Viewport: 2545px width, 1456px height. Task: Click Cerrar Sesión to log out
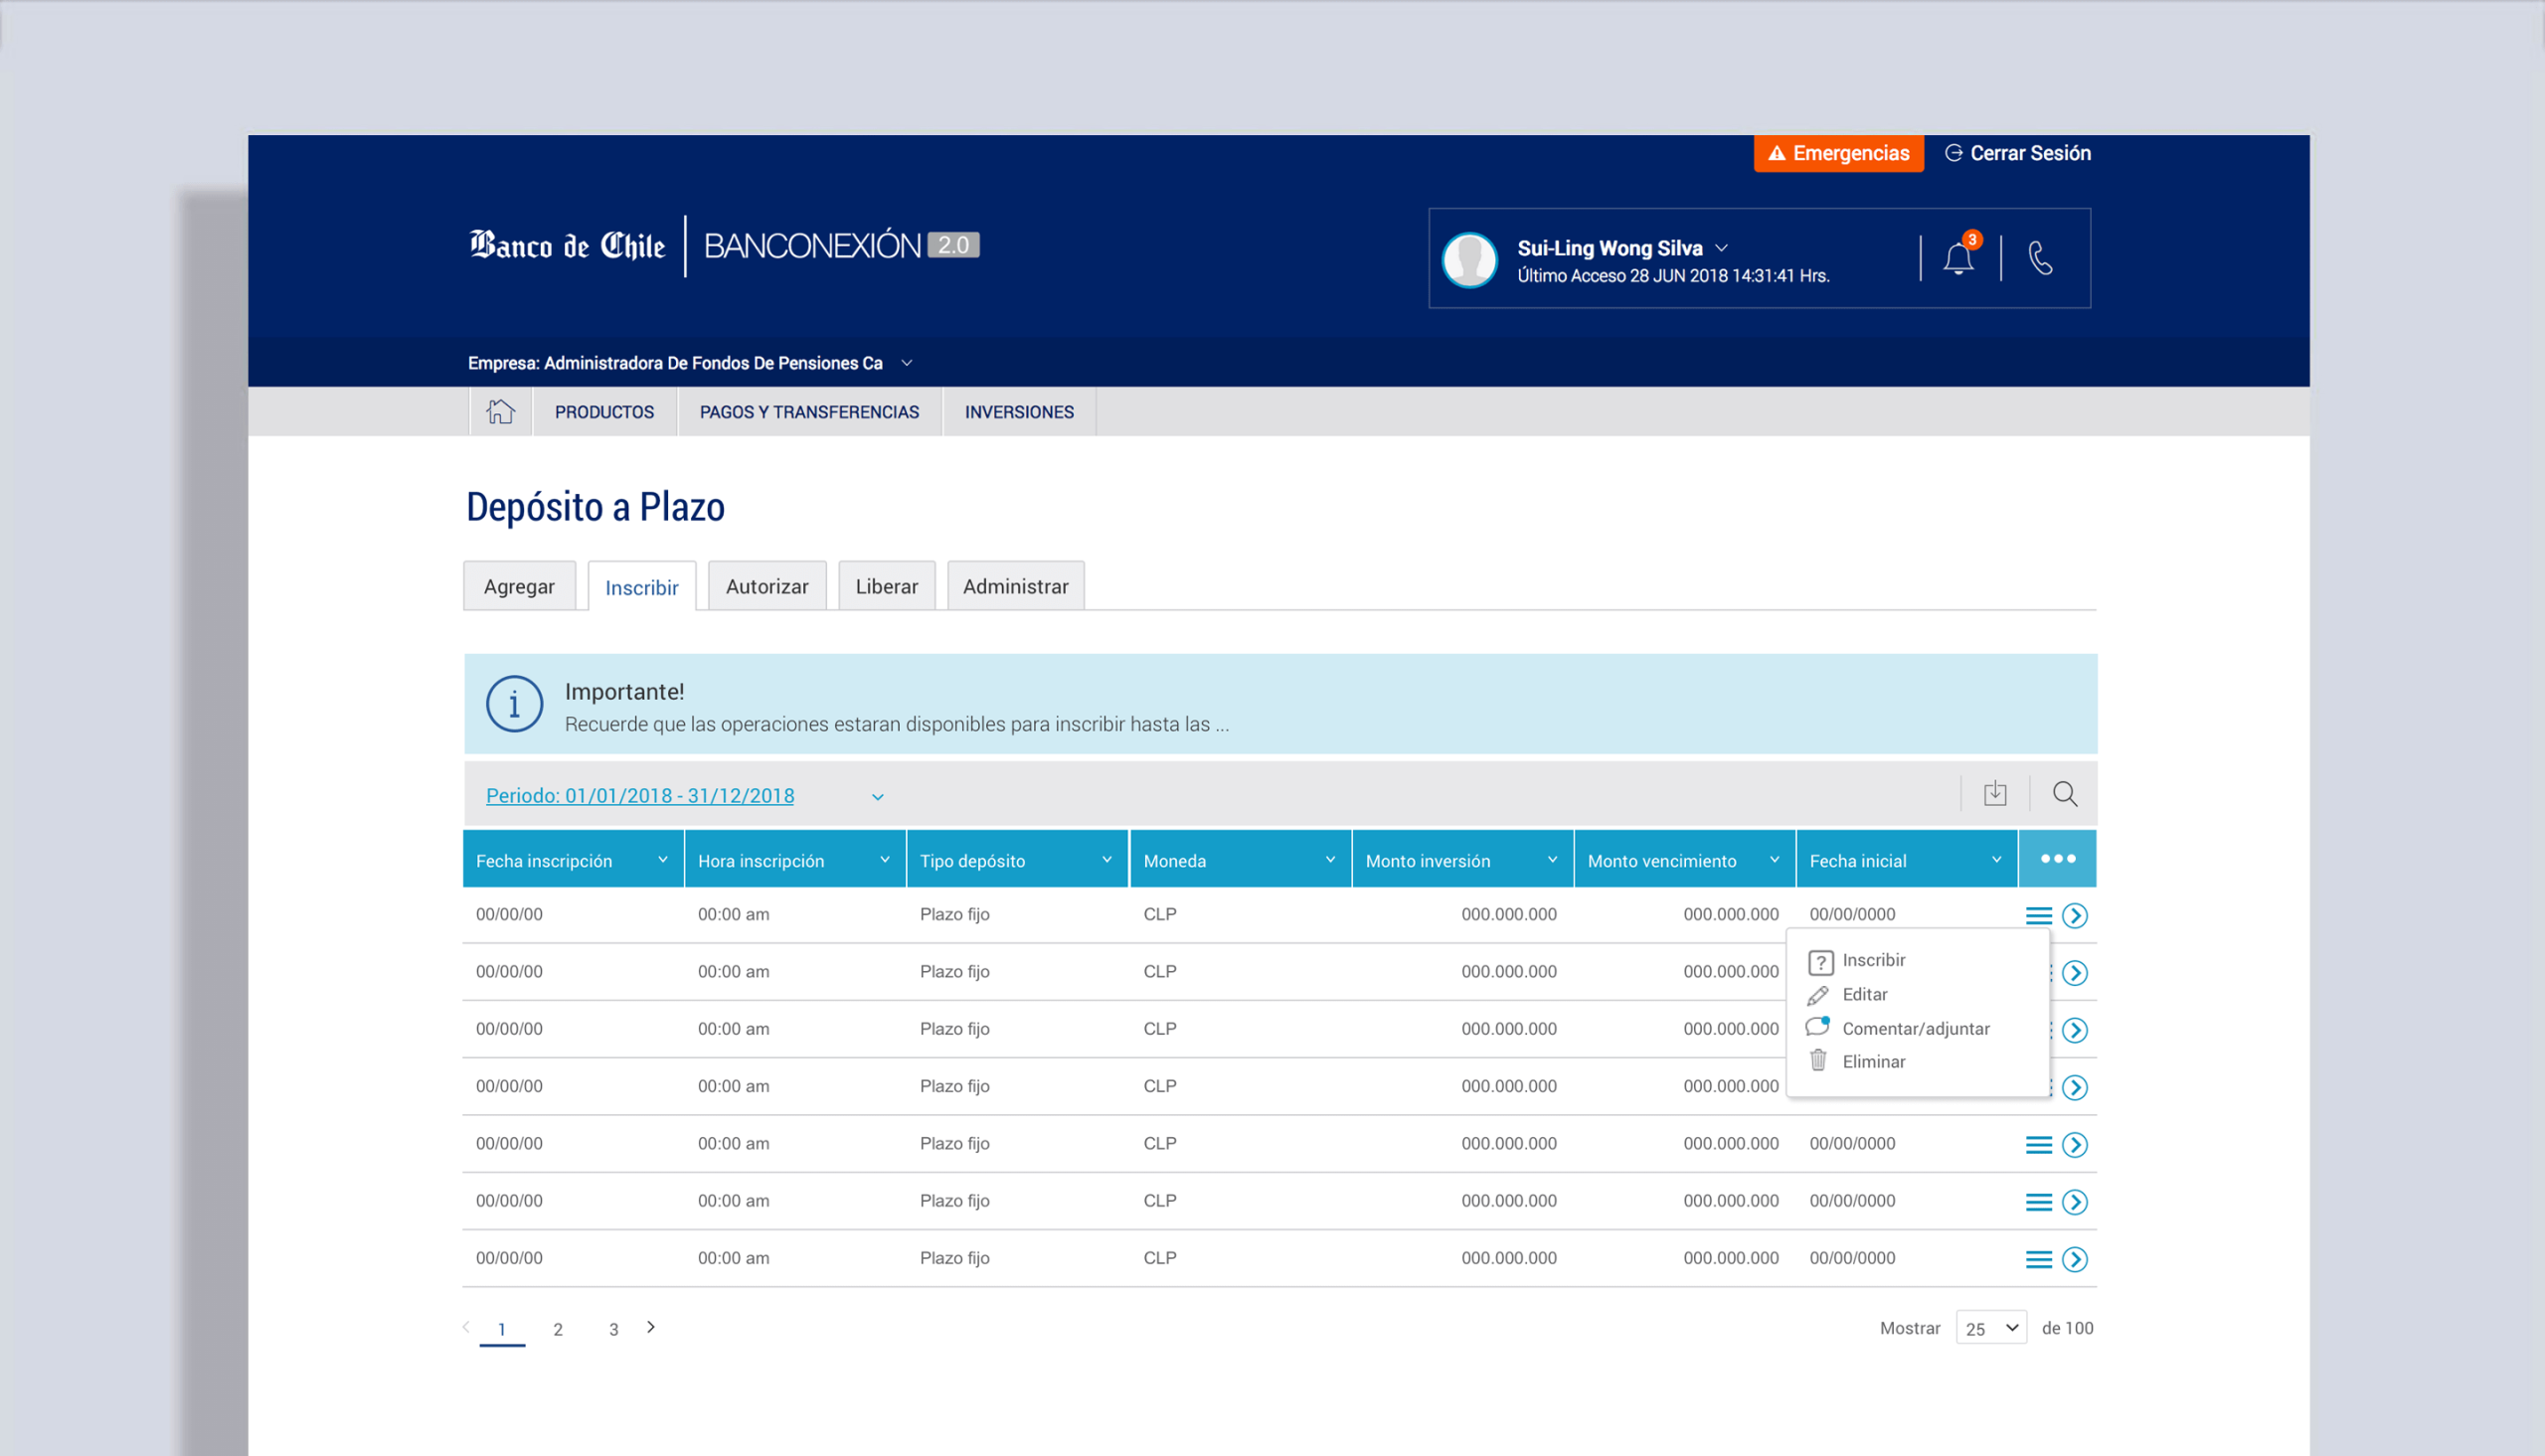(2018, 153)
